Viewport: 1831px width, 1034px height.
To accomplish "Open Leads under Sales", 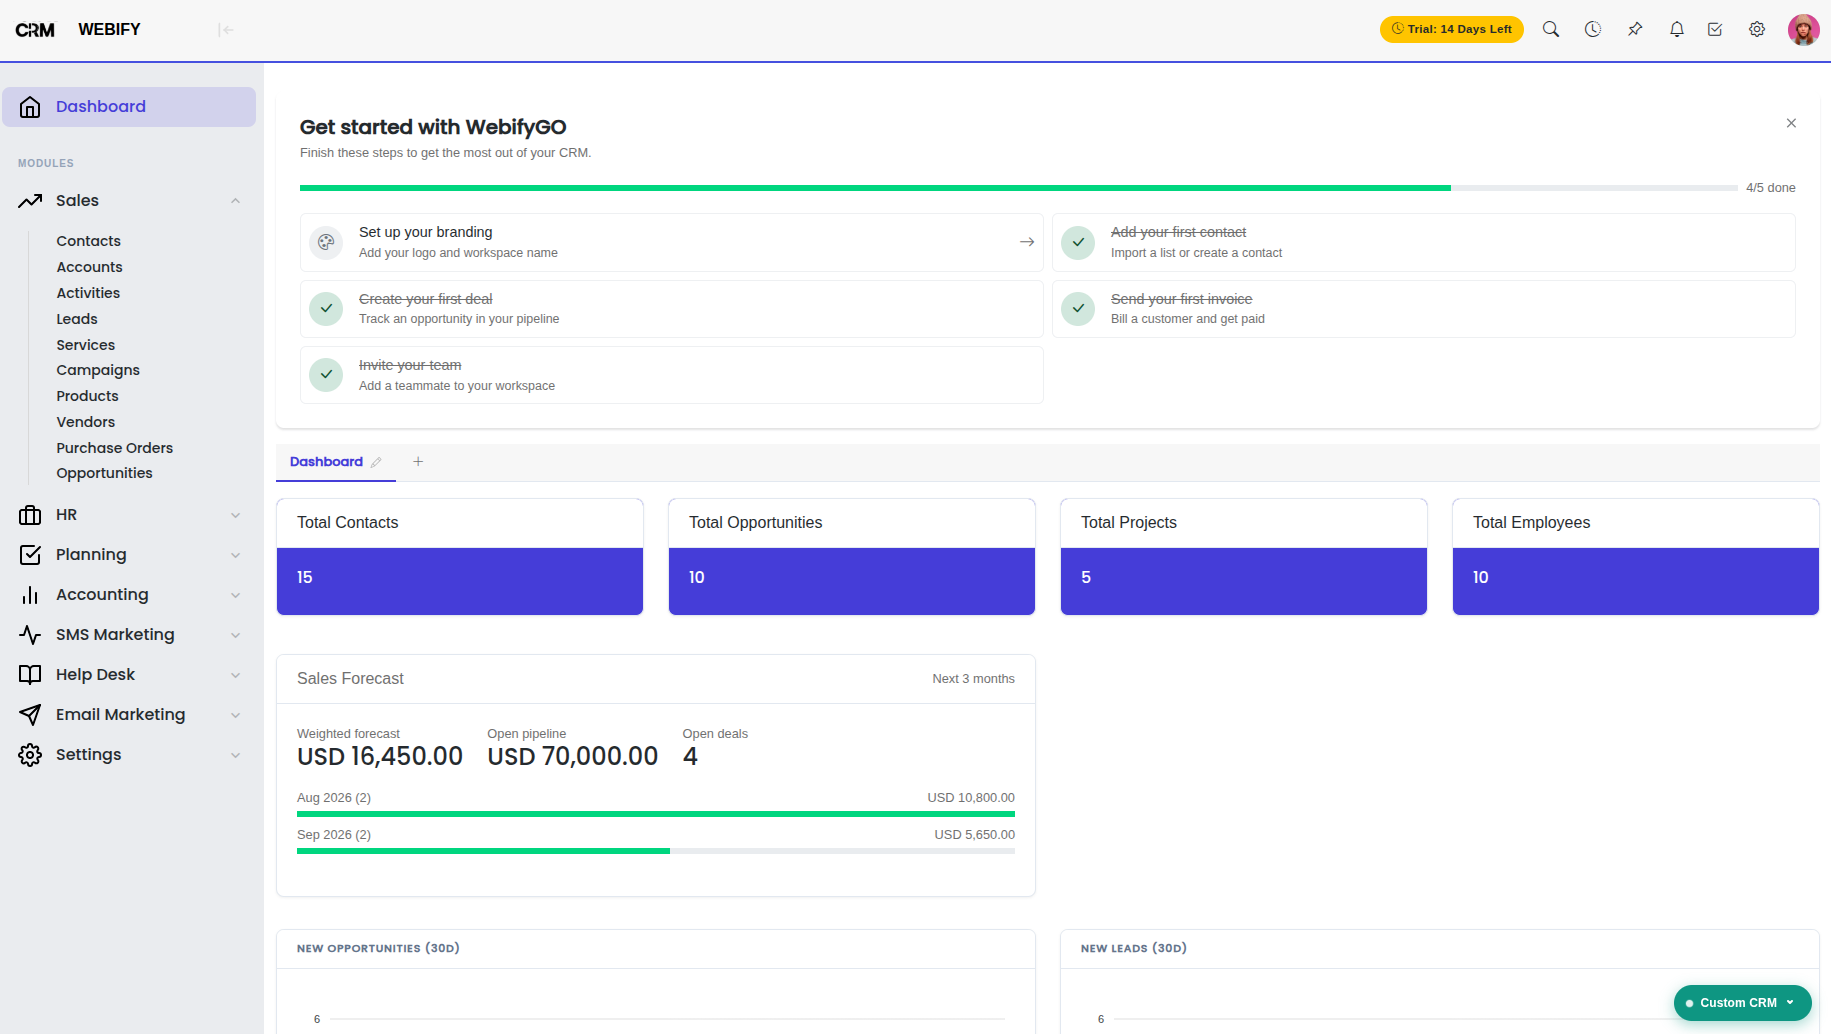I will coord(77,319).
